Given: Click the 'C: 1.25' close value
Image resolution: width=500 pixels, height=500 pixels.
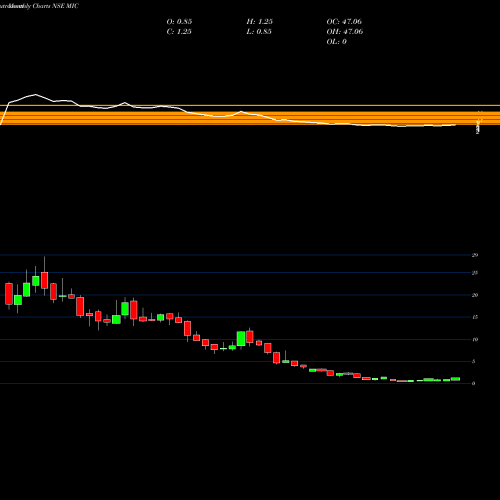Looking at the screenshot, I should pos(179,32).
